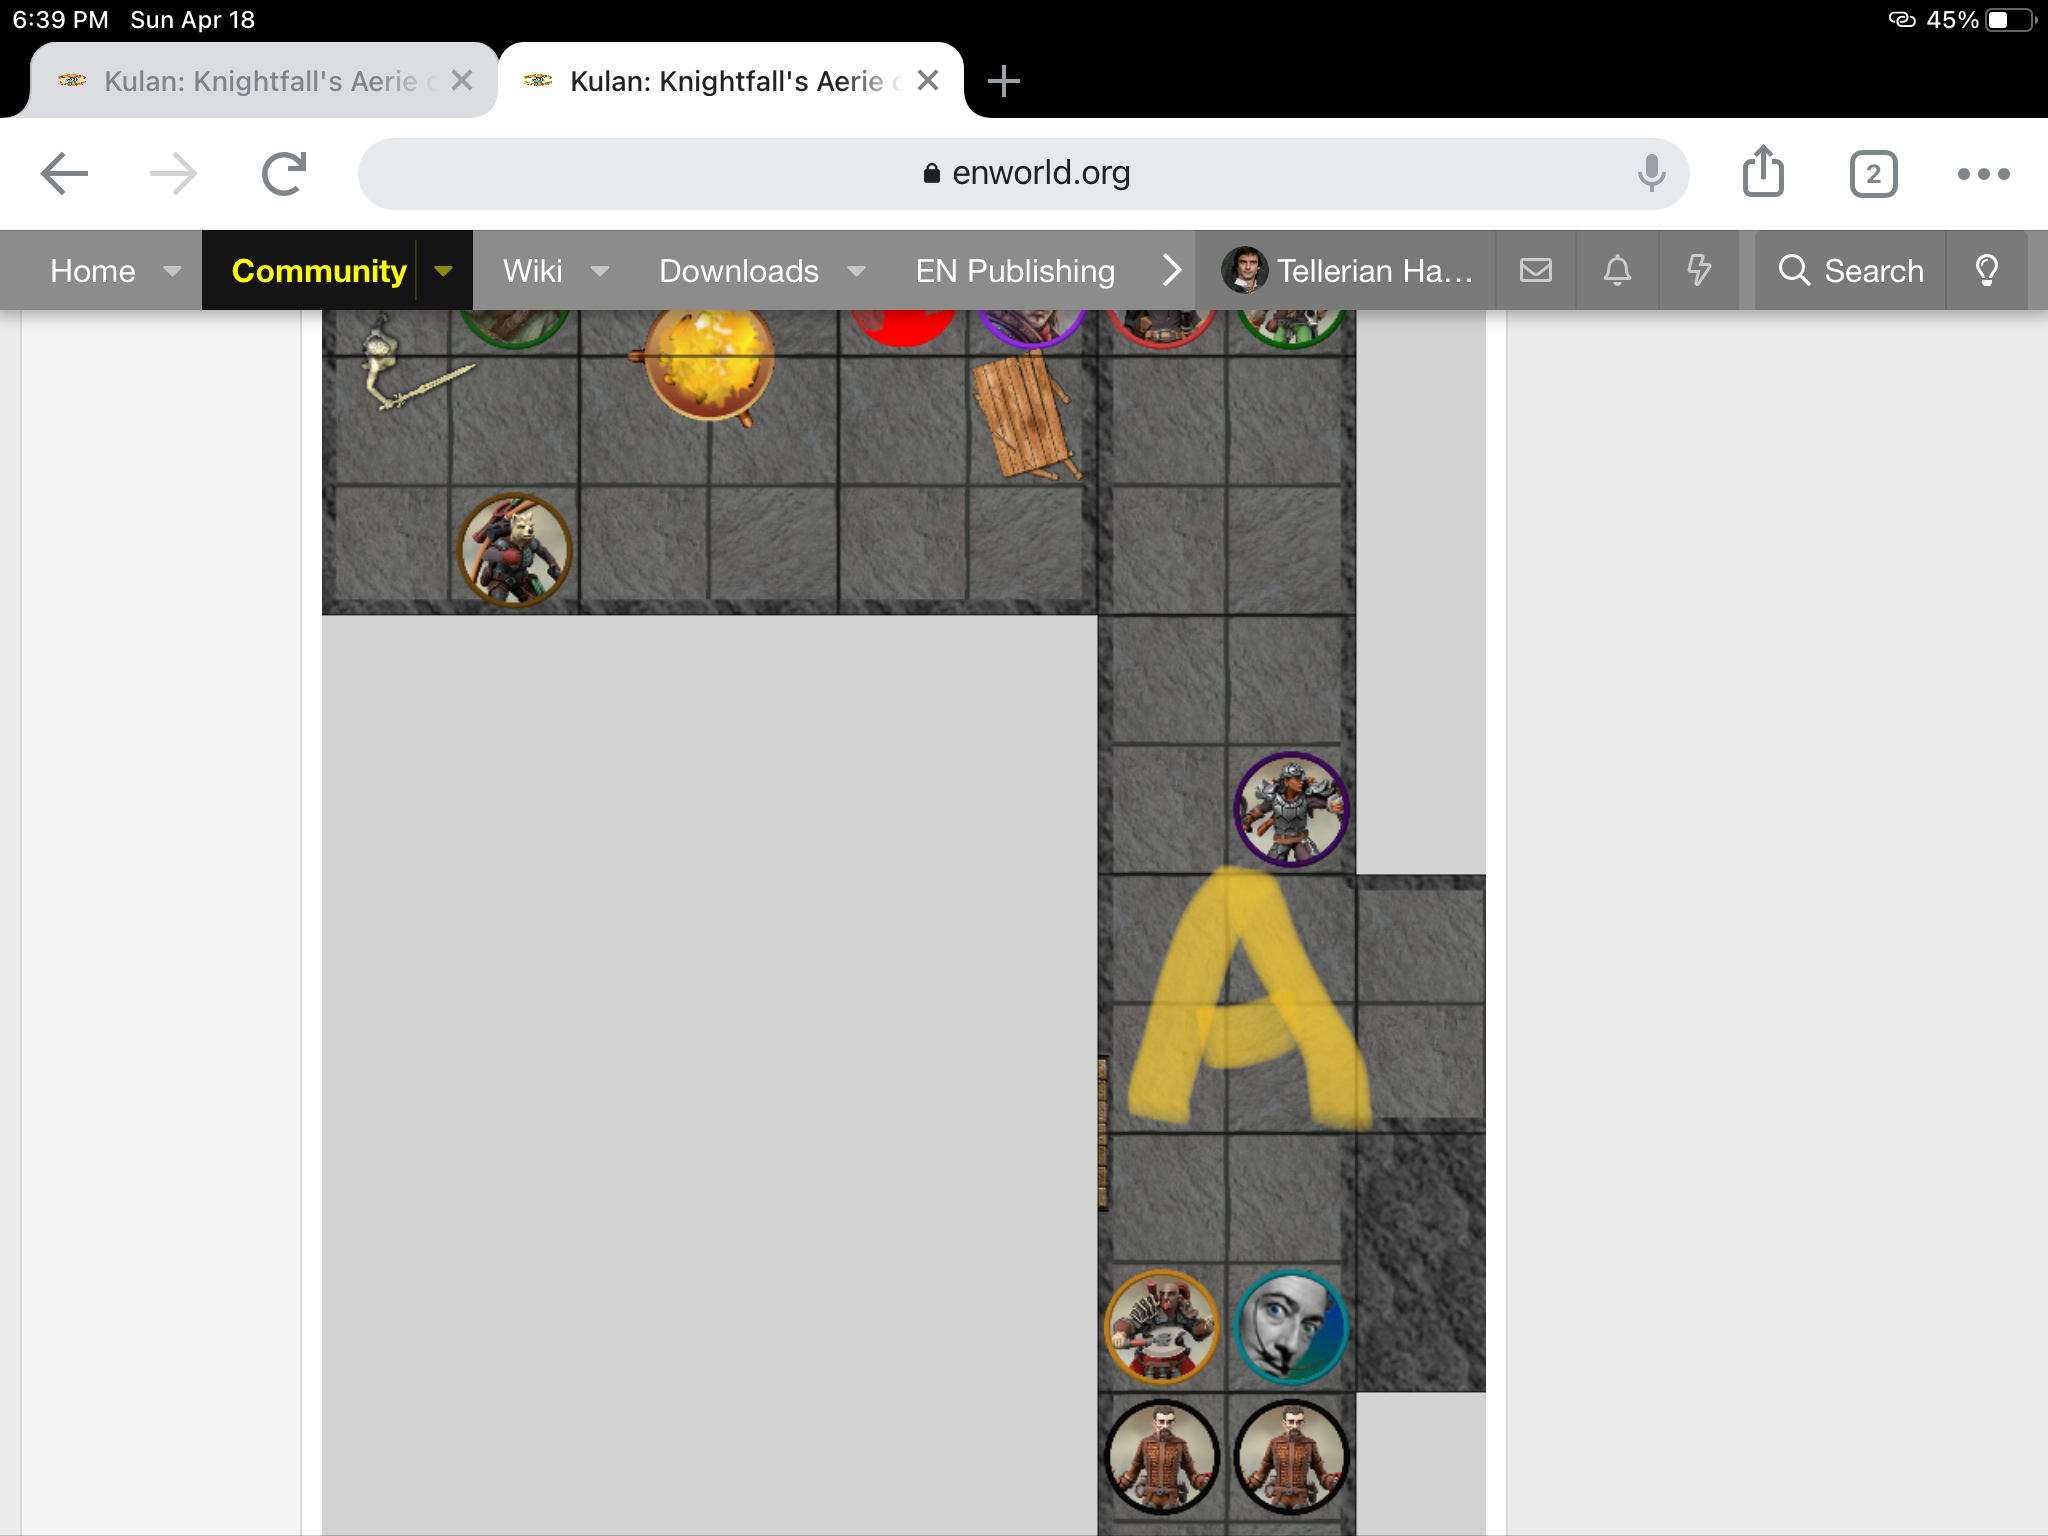Click the wooden table object on map
This screenshot has width=2048, height=1536.
[x=1026, y=414]
